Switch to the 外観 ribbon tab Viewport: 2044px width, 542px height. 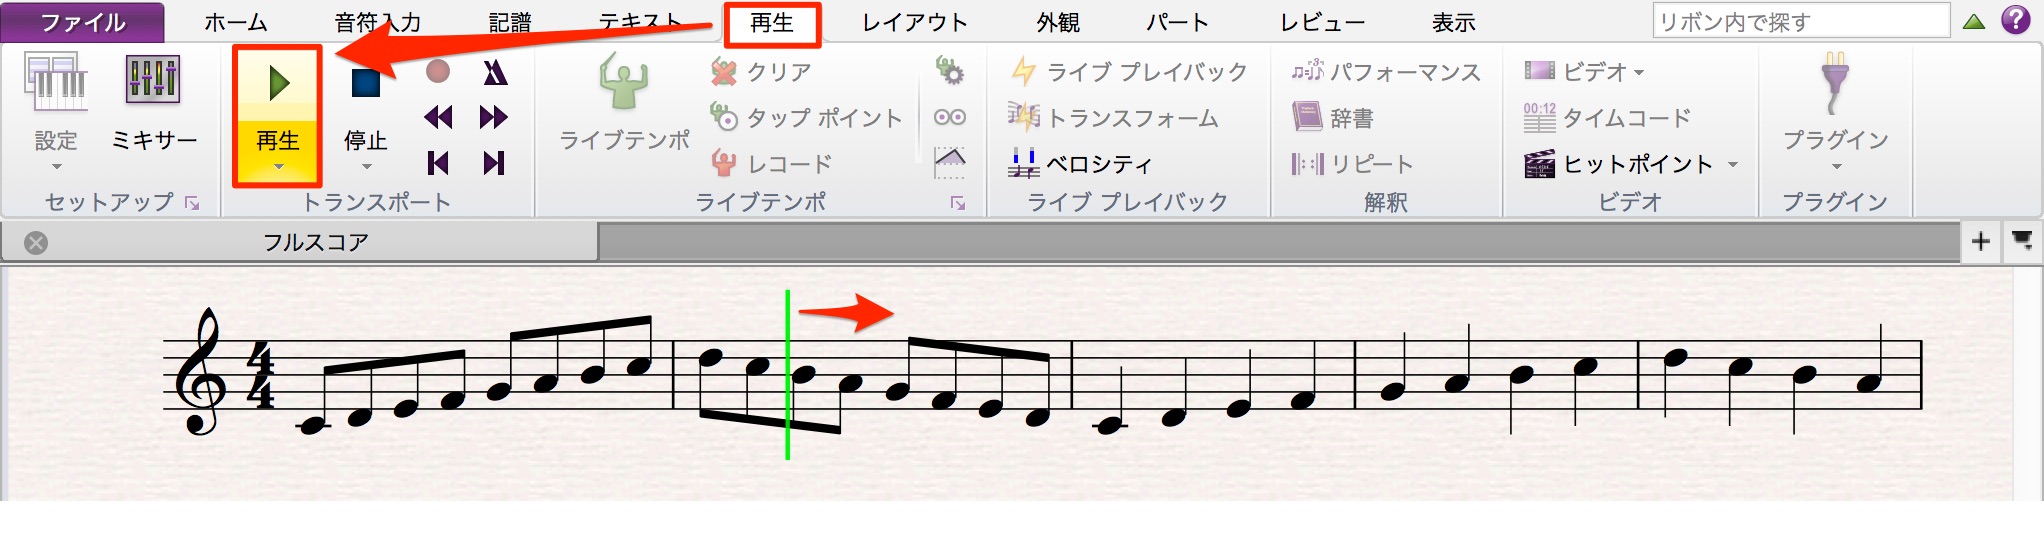click(1058, 22)
